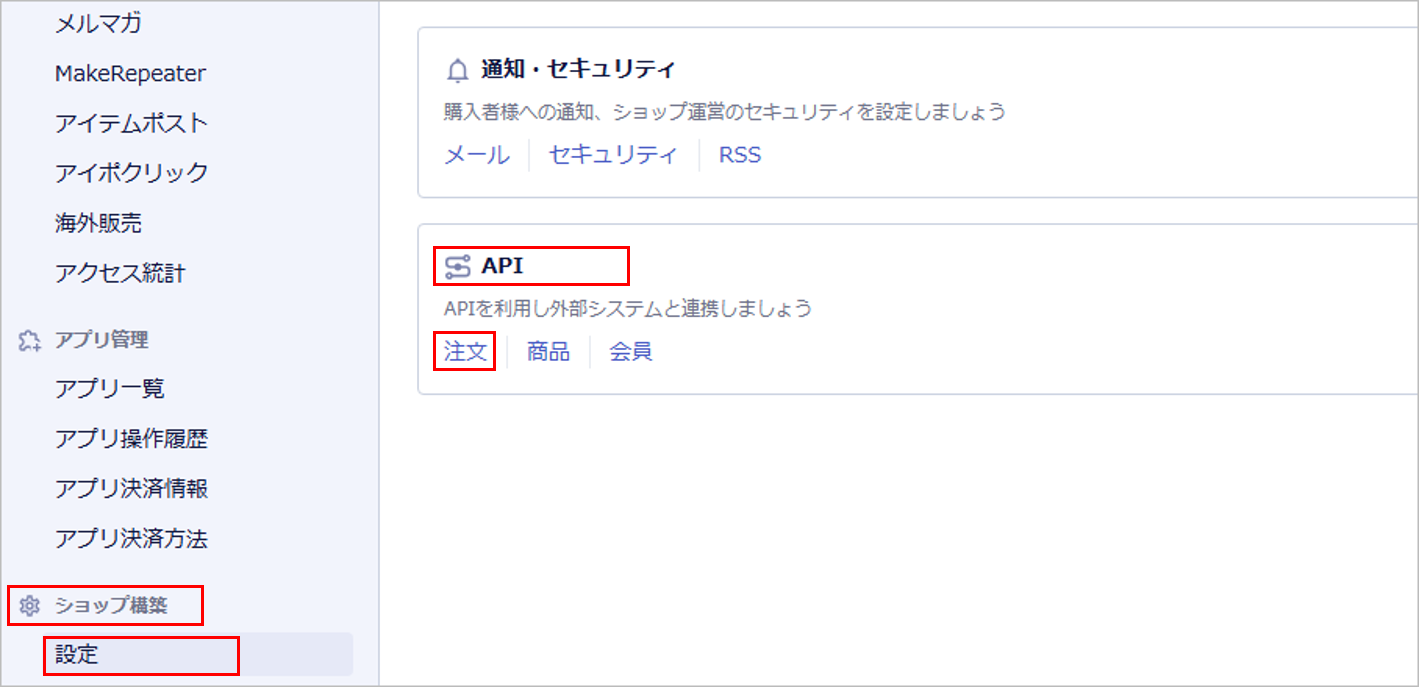Open アイポクリック from the sidebar
1419x687 pixels.
[131, 172]
